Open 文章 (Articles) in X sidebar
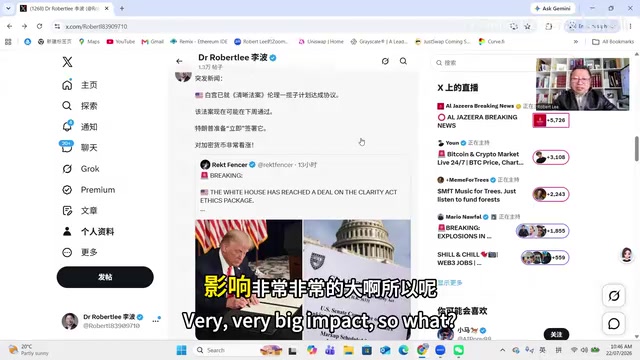Viewport: 640px width, 360px height. tap(80, 211)
